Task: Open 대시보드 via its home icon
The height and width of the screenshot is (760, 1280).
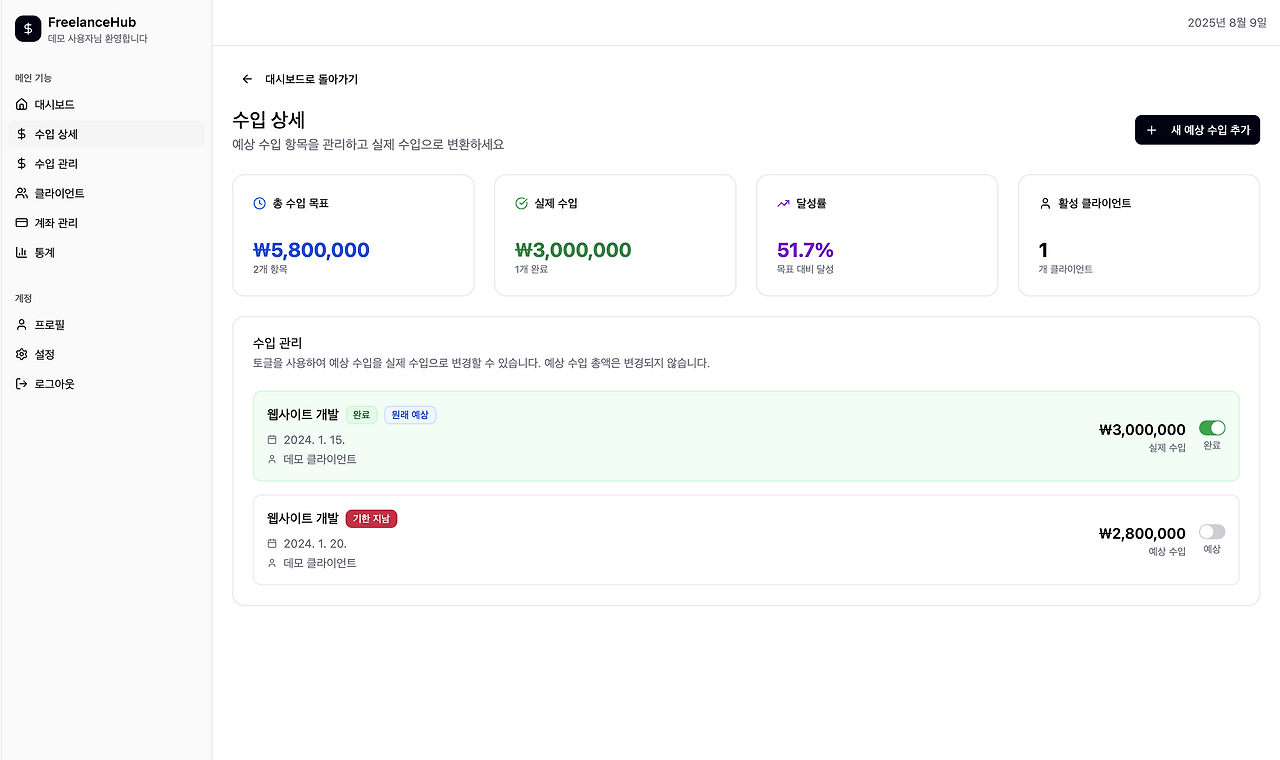Action: point(22,104)
